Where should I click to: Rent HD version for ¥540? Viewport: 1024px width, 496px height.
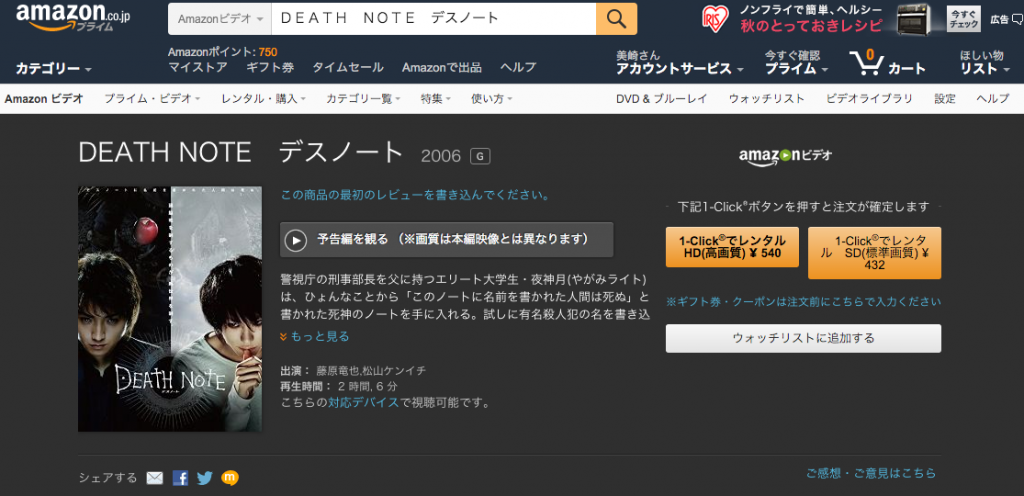click(x=732, y=247)
